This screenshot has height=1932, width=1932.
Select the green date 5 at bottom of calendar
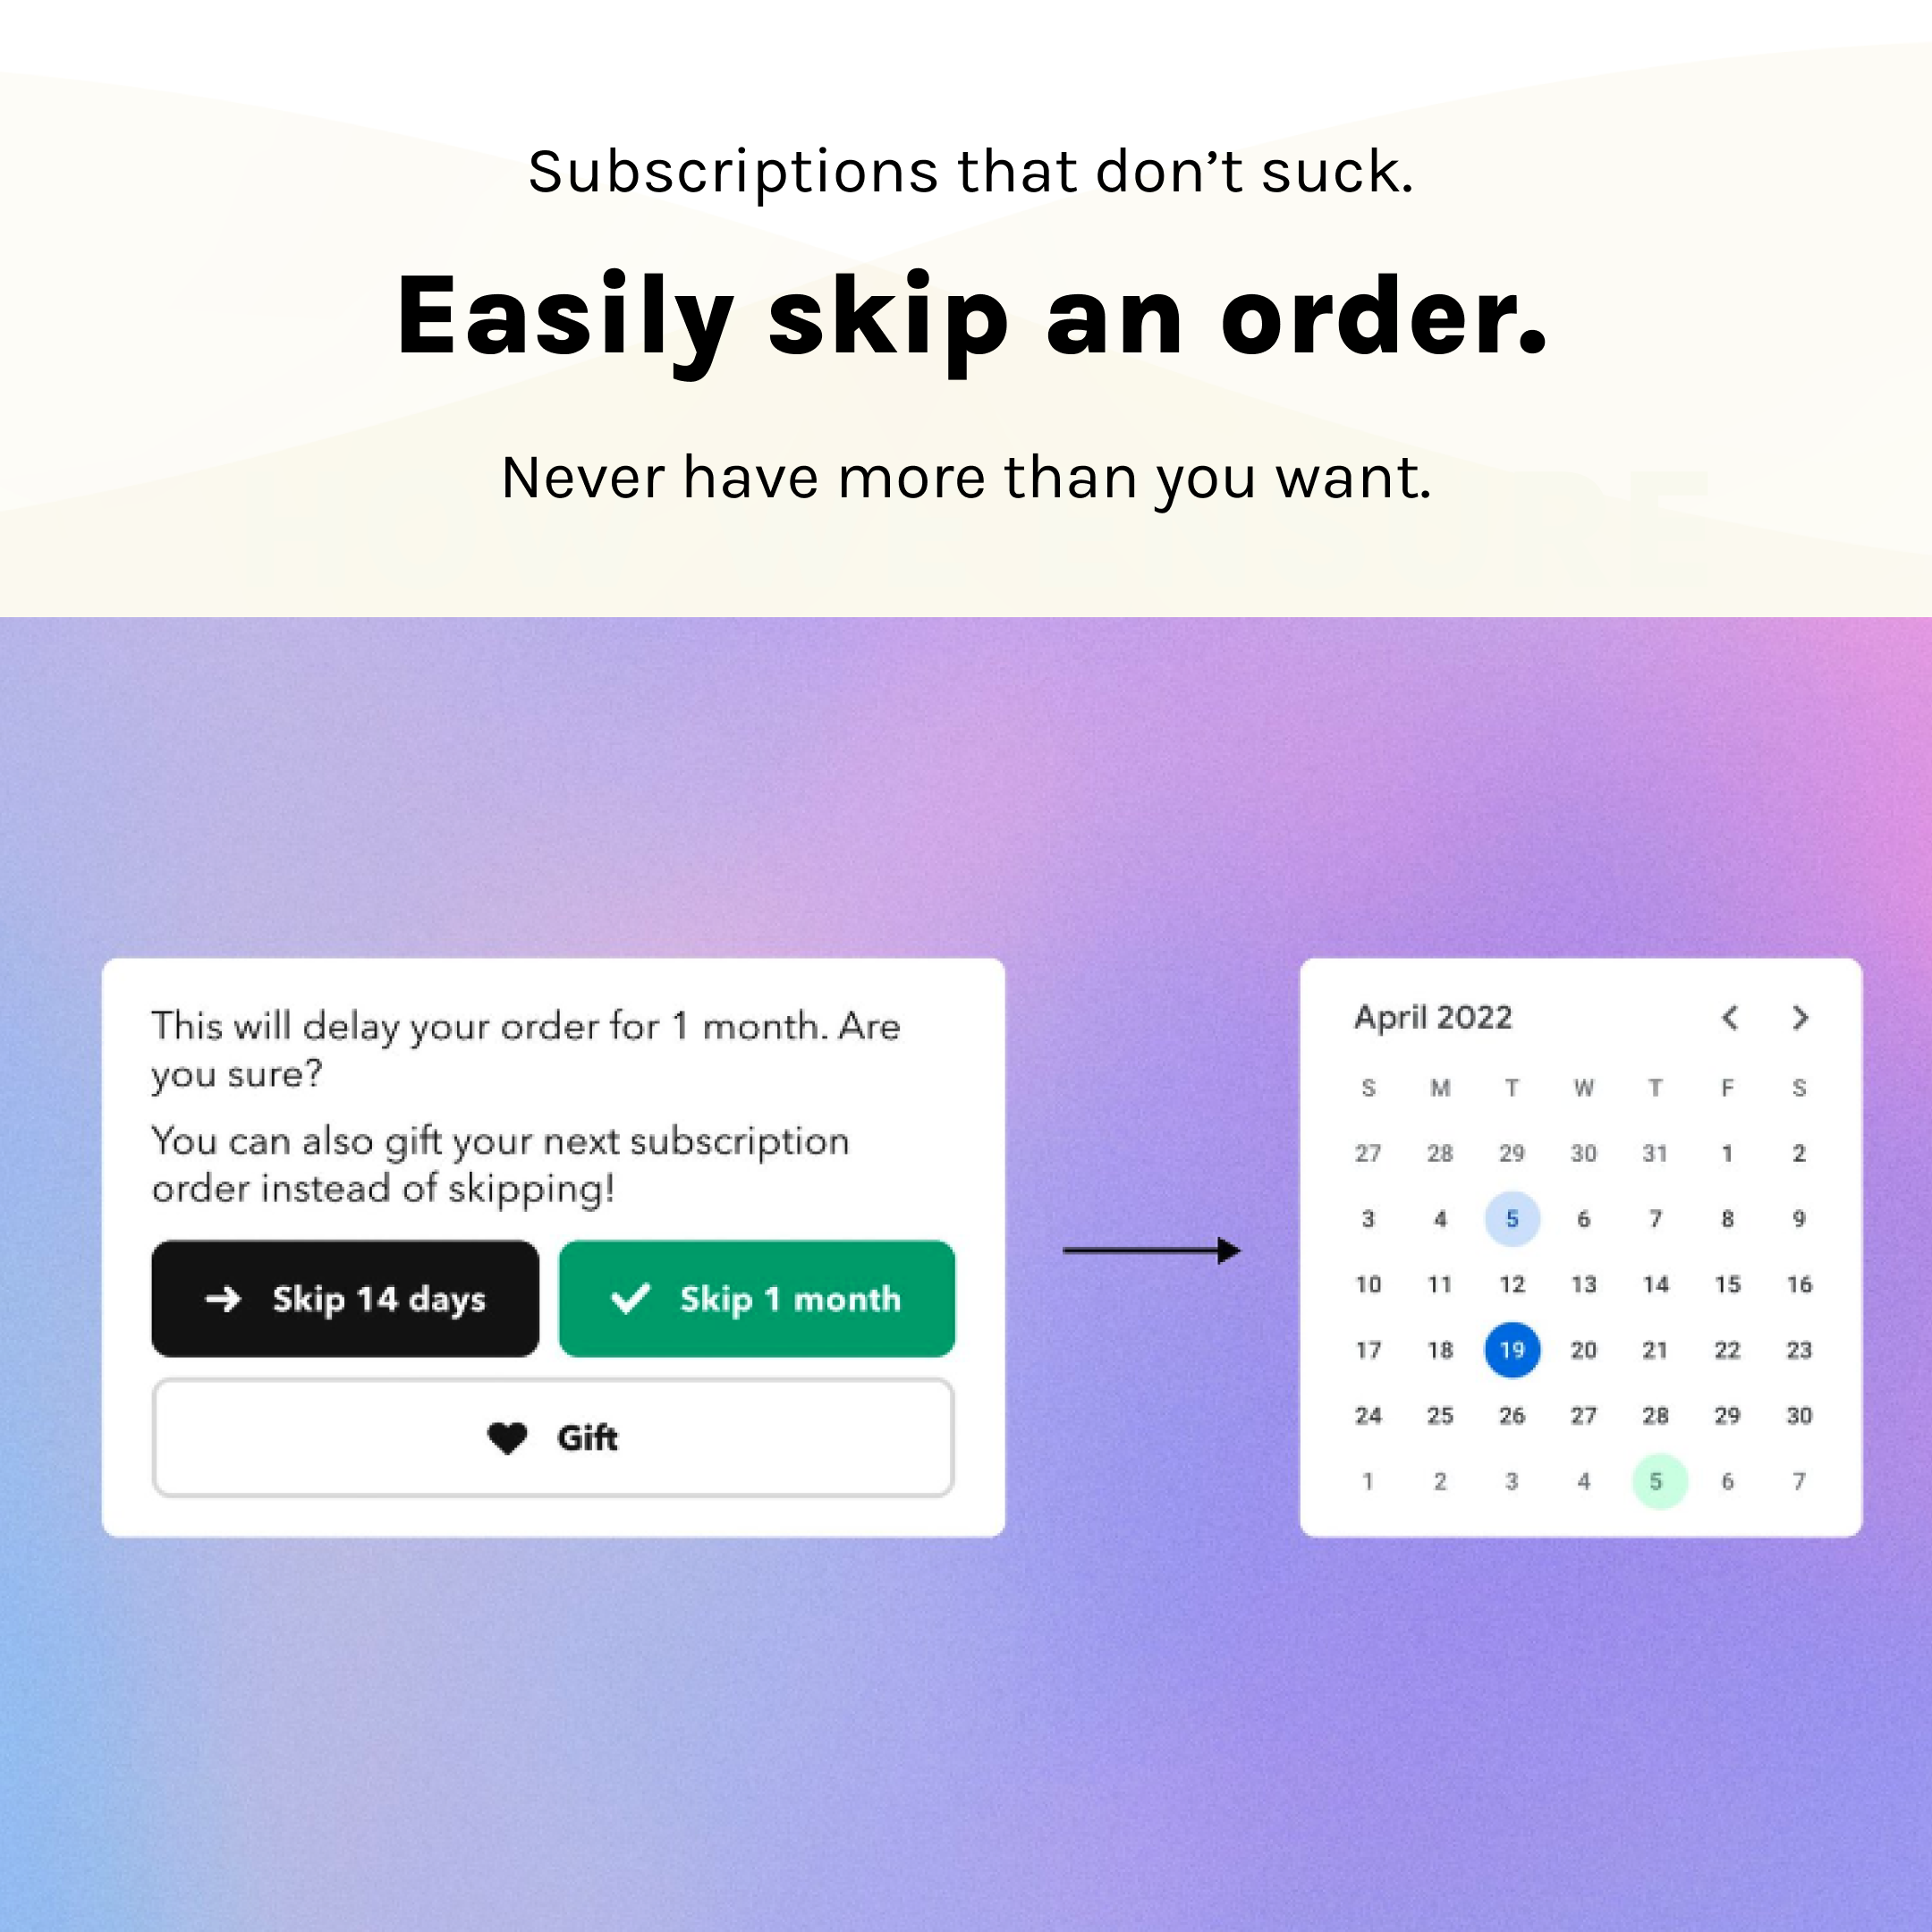1656,1479
